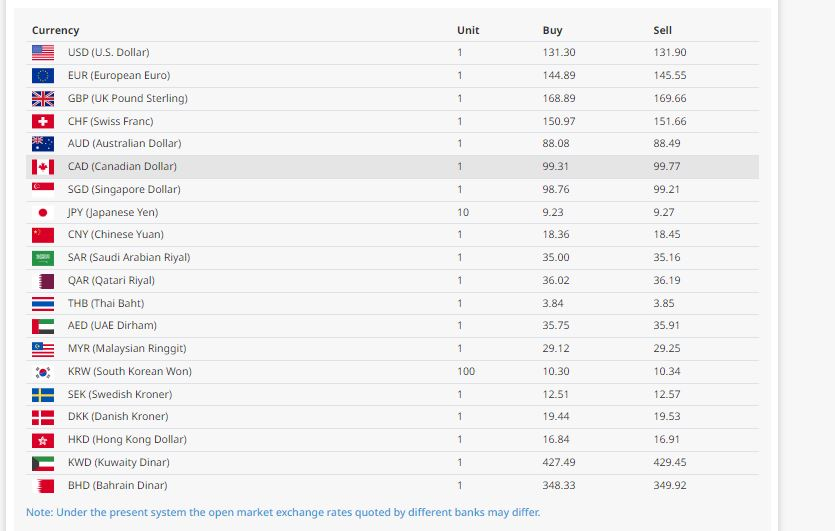
Task: Click the open market exchange rates note
Action: coord(283,512)
